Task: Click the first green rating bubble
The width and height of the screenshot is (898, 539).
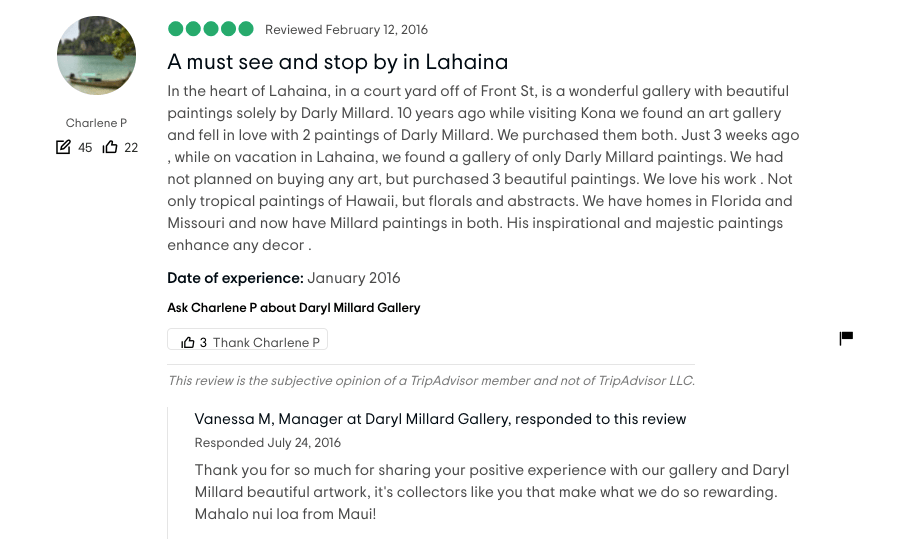Action: [175, 29]
